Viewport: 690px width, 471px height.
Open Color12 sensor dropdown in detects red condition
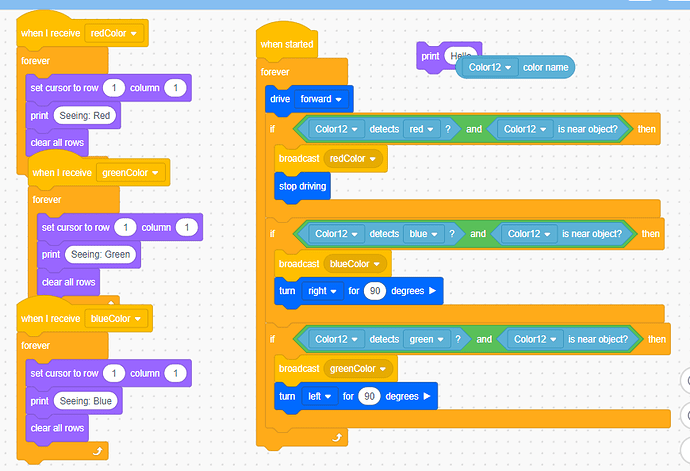336,129
